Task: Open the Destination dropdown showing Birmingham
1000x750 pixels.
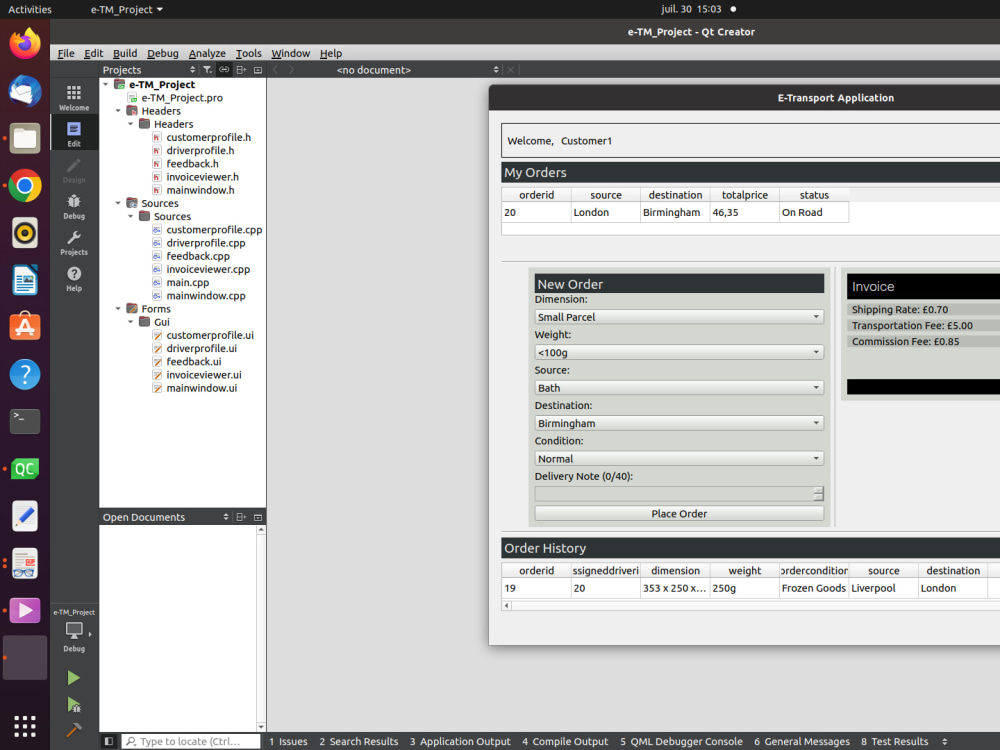Action: click(x=678, y=423)
